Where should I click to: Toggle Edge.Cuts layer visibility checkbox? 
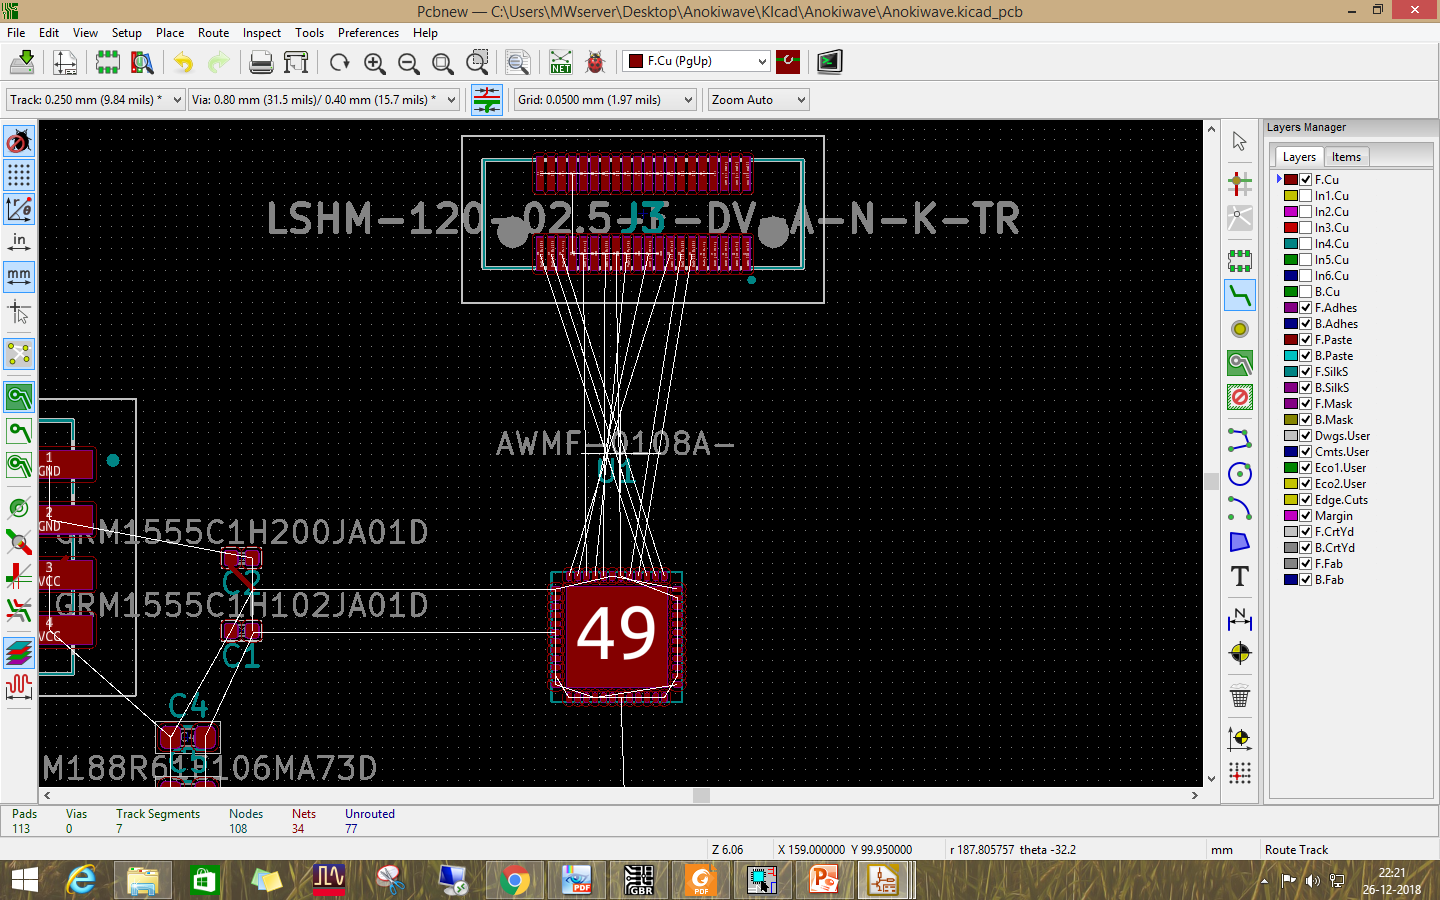pos(1306,500)
